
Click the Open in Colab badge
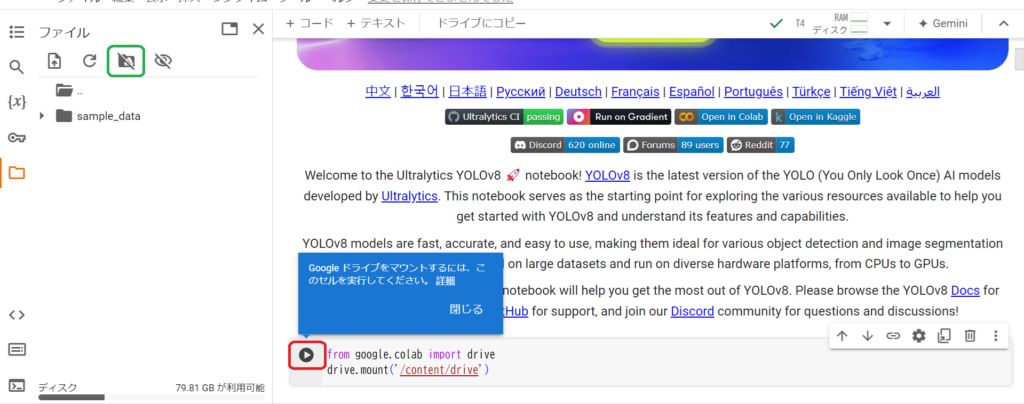tap(721, 117)
